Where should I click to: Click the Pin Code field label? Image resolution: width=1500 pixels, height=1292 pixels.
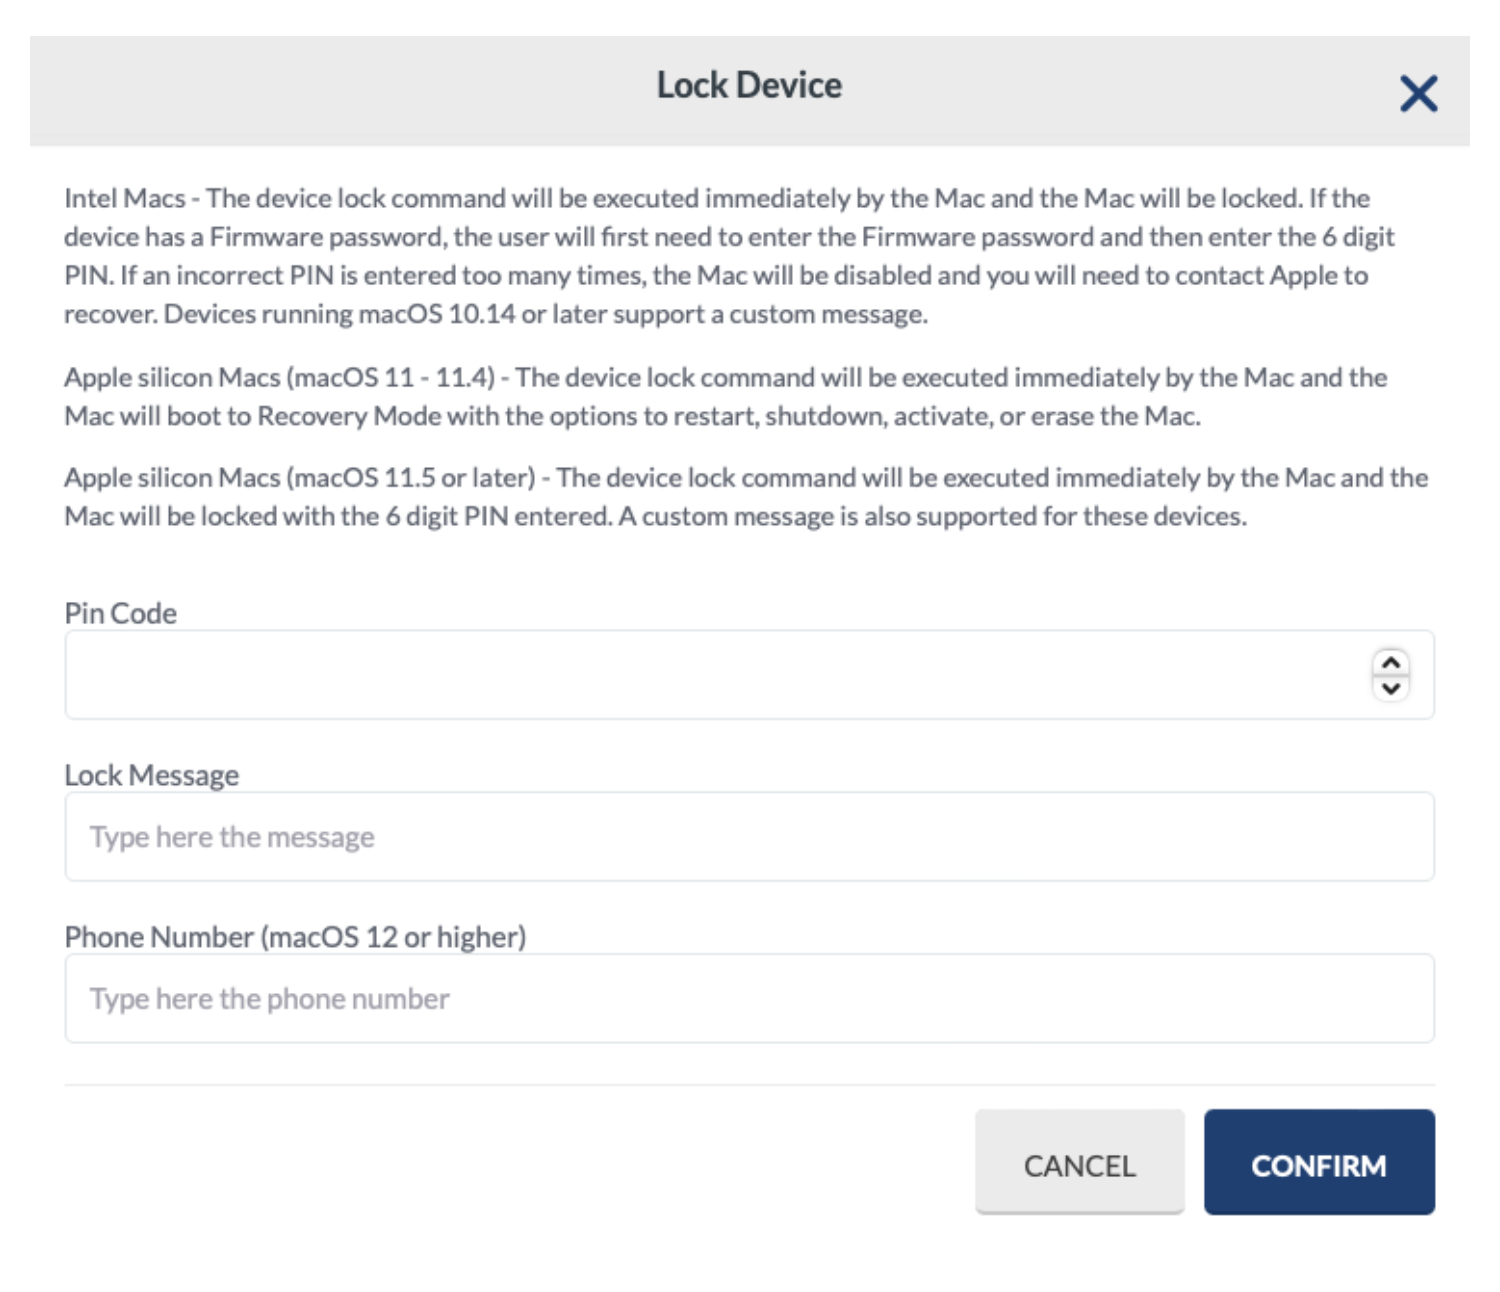point(120,613)
